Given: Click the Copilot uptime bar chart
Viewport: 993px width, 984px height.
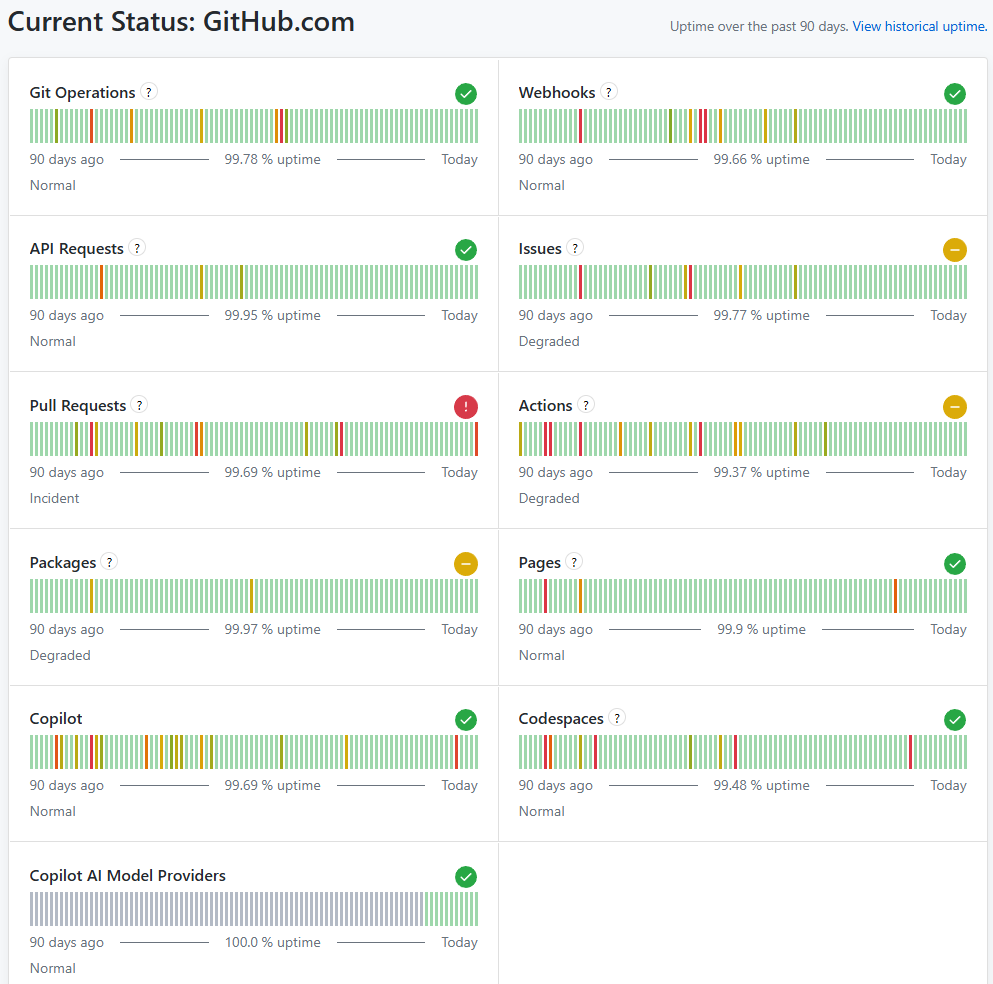Looking at the screenshot, I should point(254,752).
